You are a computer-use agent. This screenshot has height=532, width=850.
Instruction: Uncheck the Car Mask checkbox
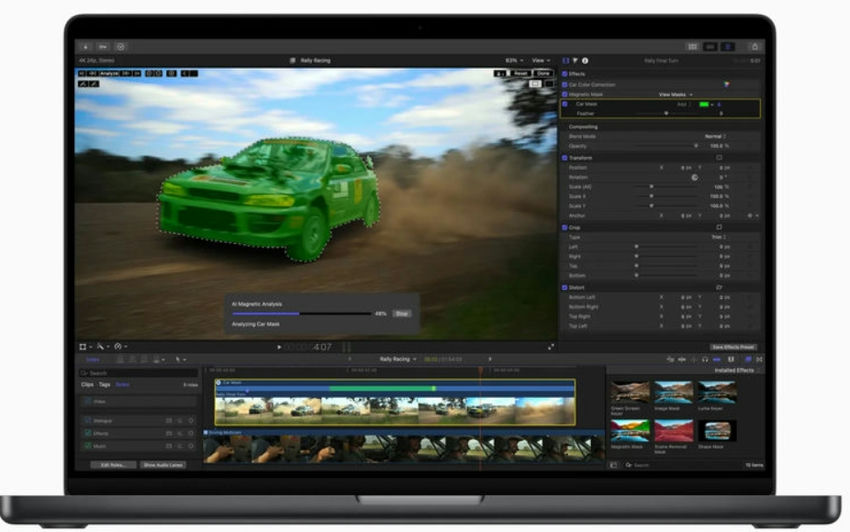click(x=565, y=104)
